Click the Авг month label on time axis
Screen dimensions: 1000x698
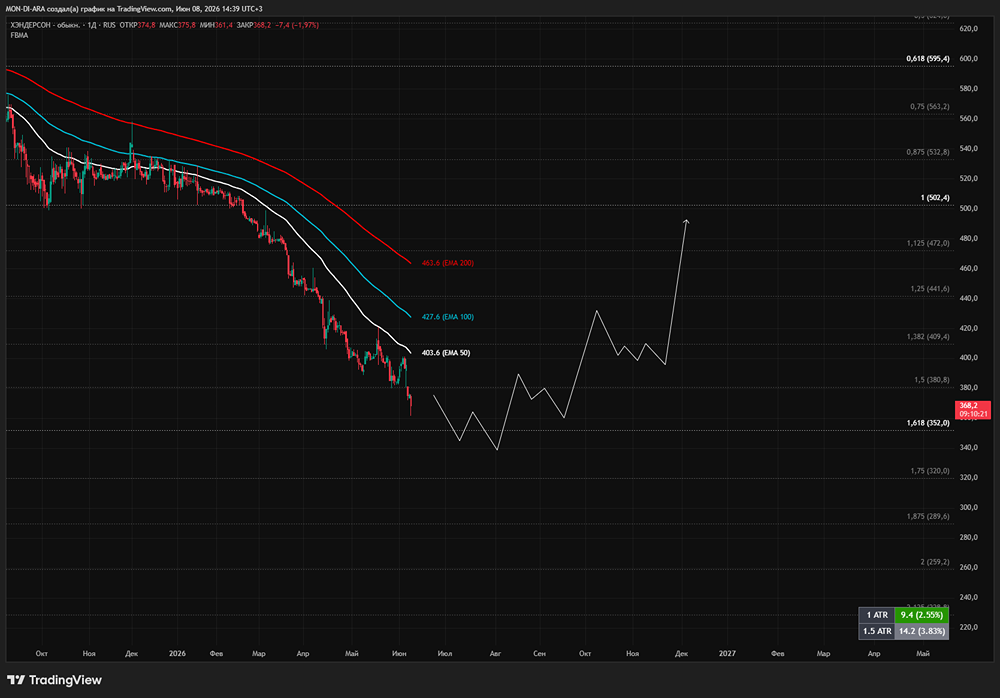[x=495, y=654]
